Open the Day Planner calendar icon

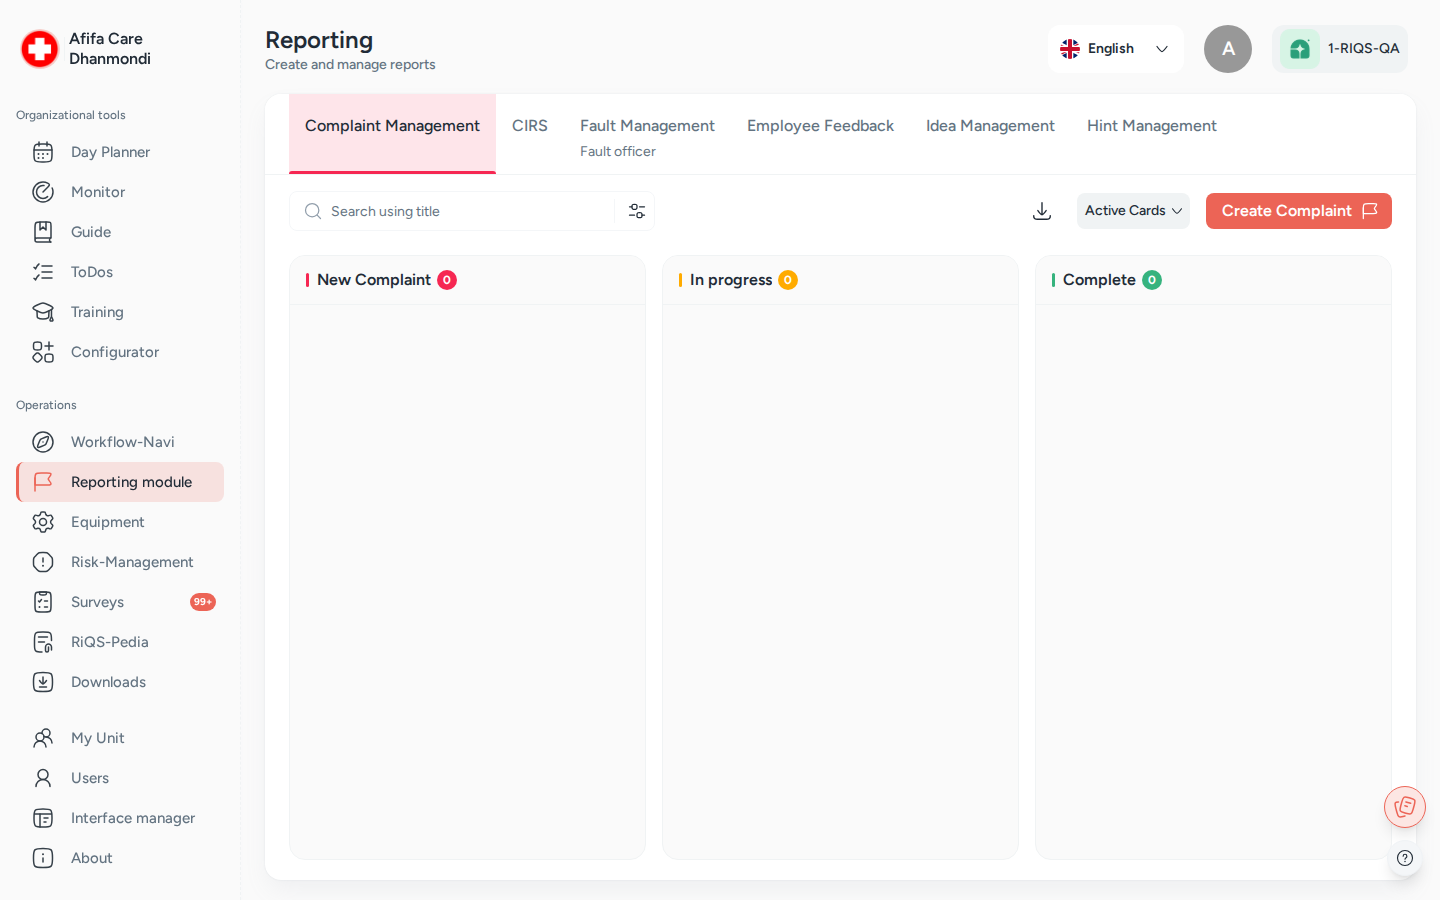point(43,152)
